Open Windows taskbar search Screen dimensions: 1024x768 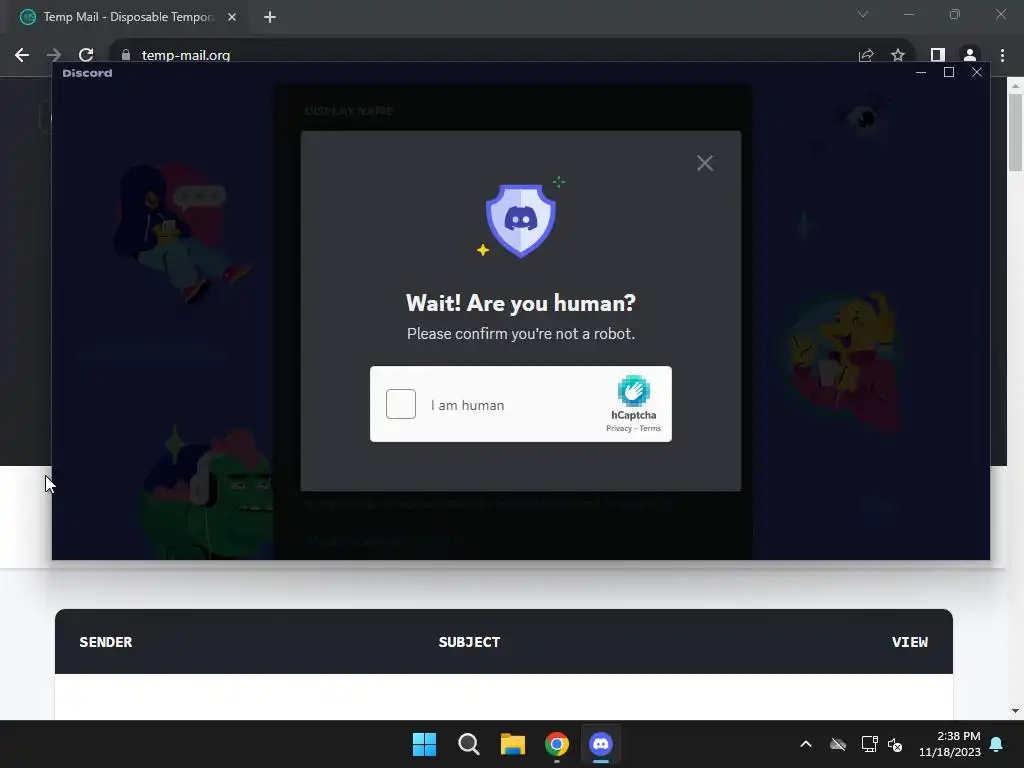tap(468, 744)
